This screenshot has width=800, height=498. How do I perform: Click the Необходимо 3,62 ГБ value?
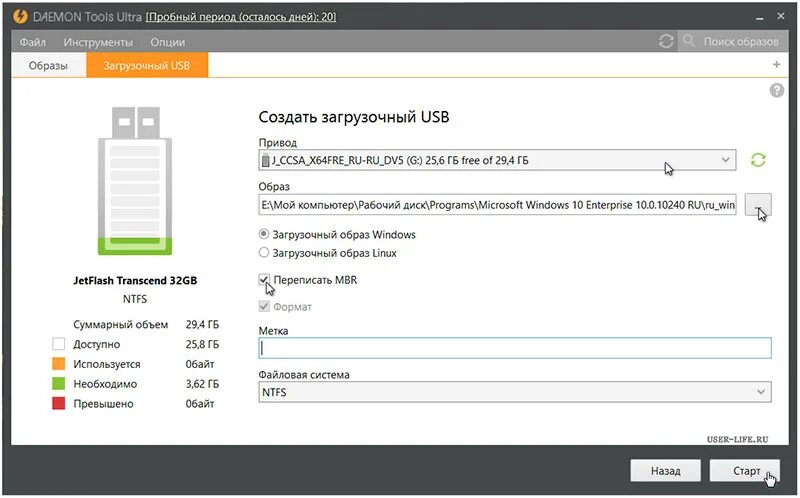[x=202, y=384]
